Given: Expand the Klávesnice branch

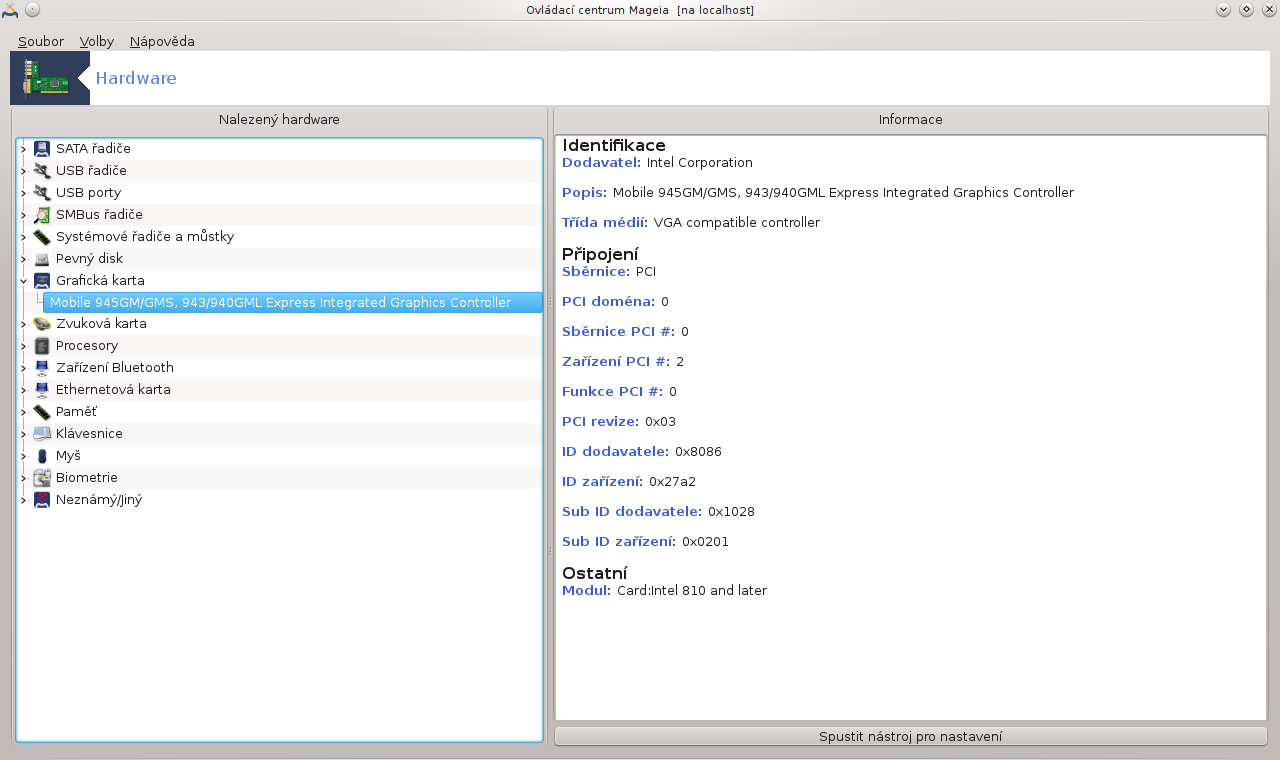Looking at the screenshot, I should click(23, 434).
